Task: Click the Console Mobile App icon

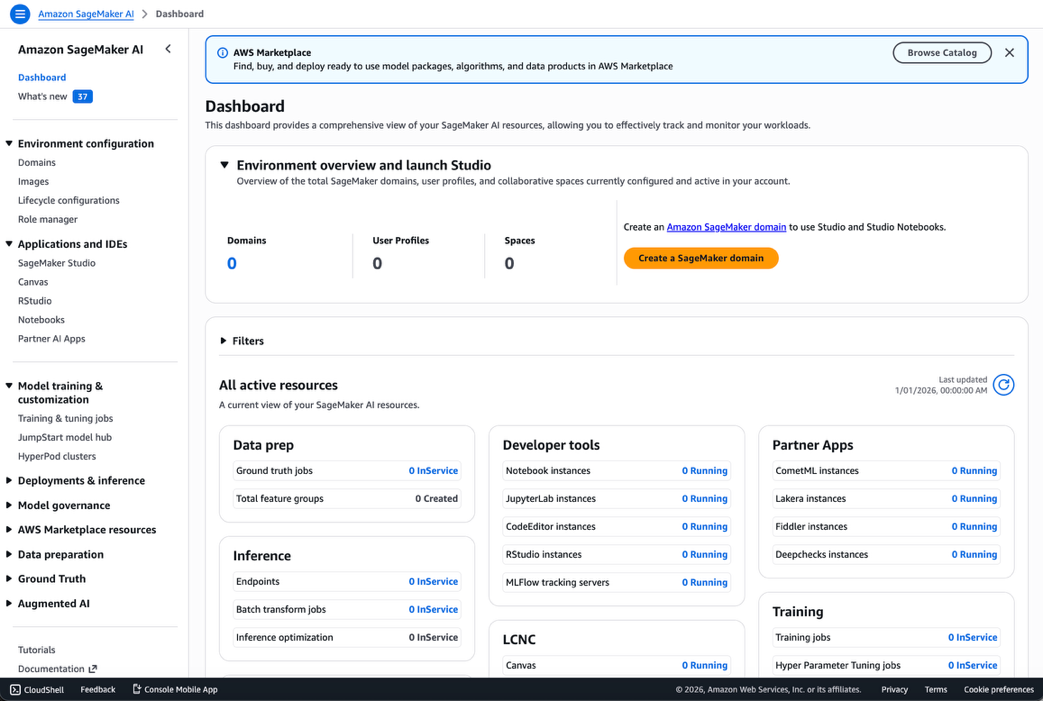Action: click(136, 689)
